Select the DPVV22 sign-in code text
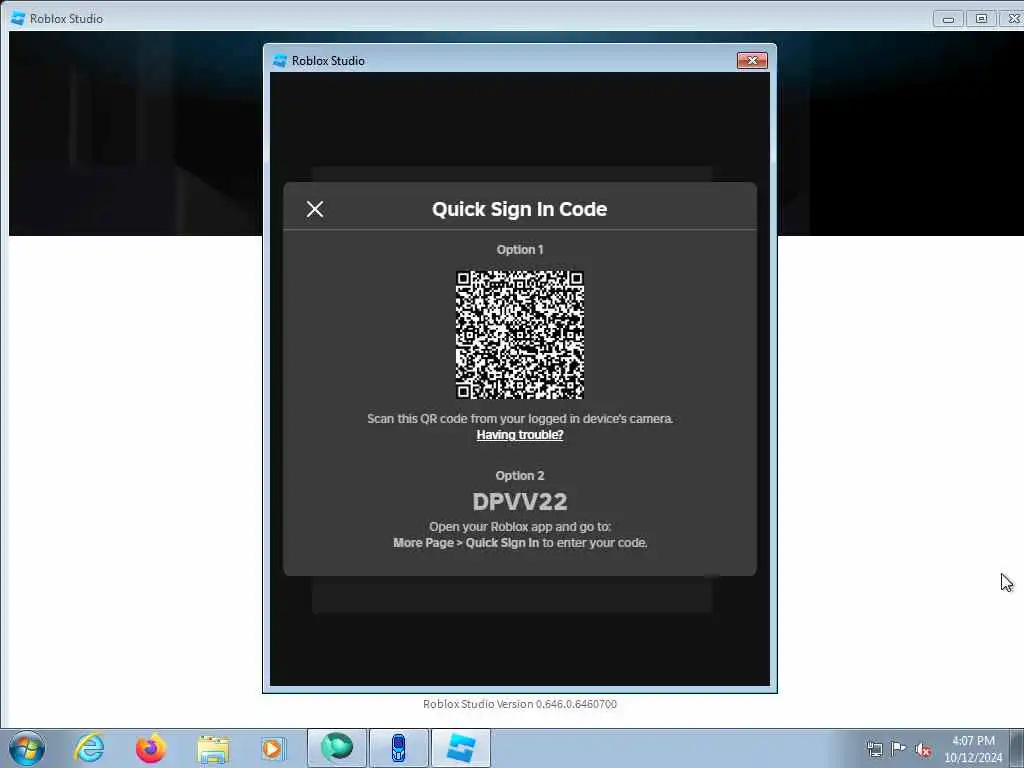Screen dimensions: 1024x768 pos(520,502)
